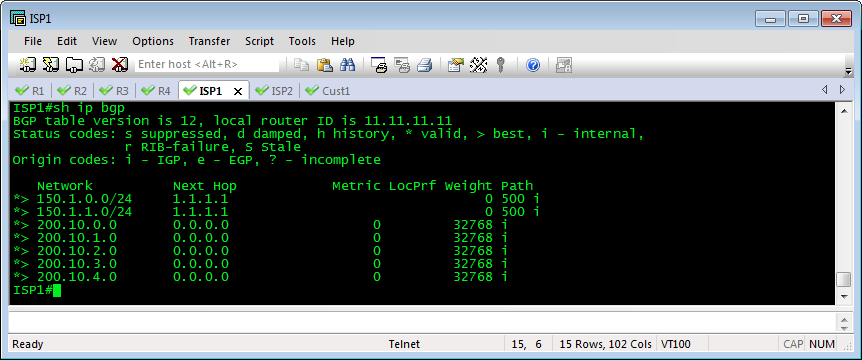Open the Options menu
Screen dimensions: 862x360
153,41
